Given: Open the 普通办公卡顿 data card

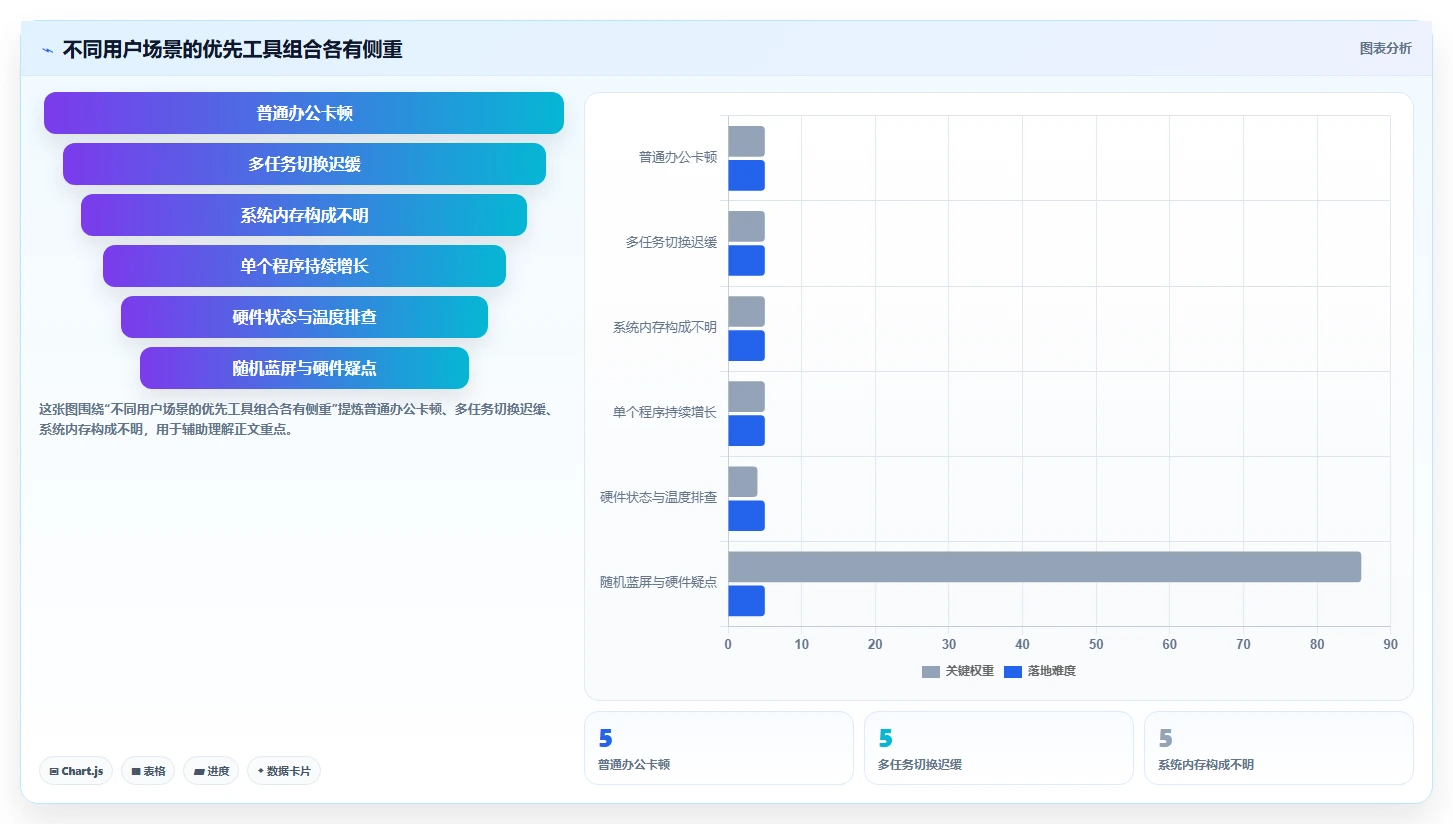Looking at the screenshot, I should 719,748.
